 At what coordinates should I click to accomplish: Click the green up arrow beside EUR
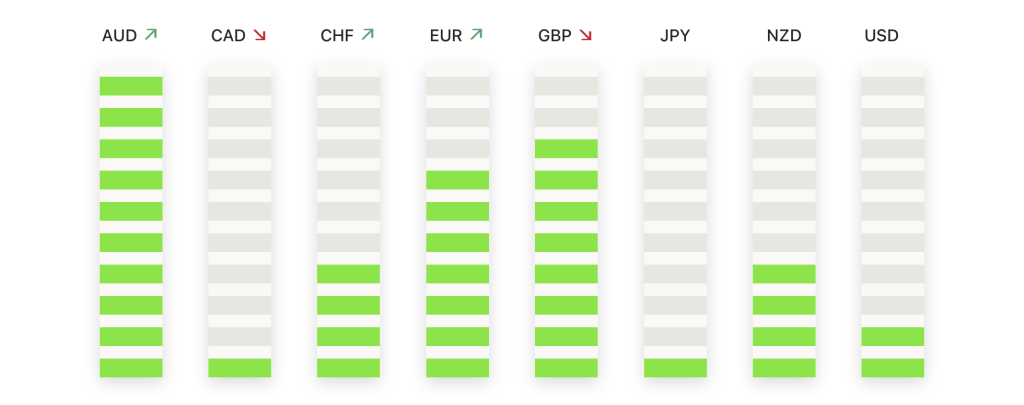[x=476, y=35]
